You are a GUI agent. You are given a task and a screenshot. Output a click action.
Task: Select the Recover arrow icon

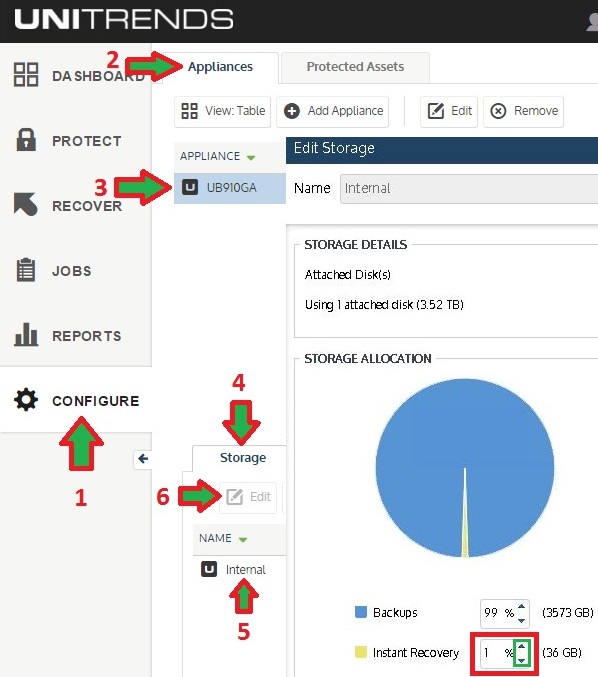(x=25, y=204)
